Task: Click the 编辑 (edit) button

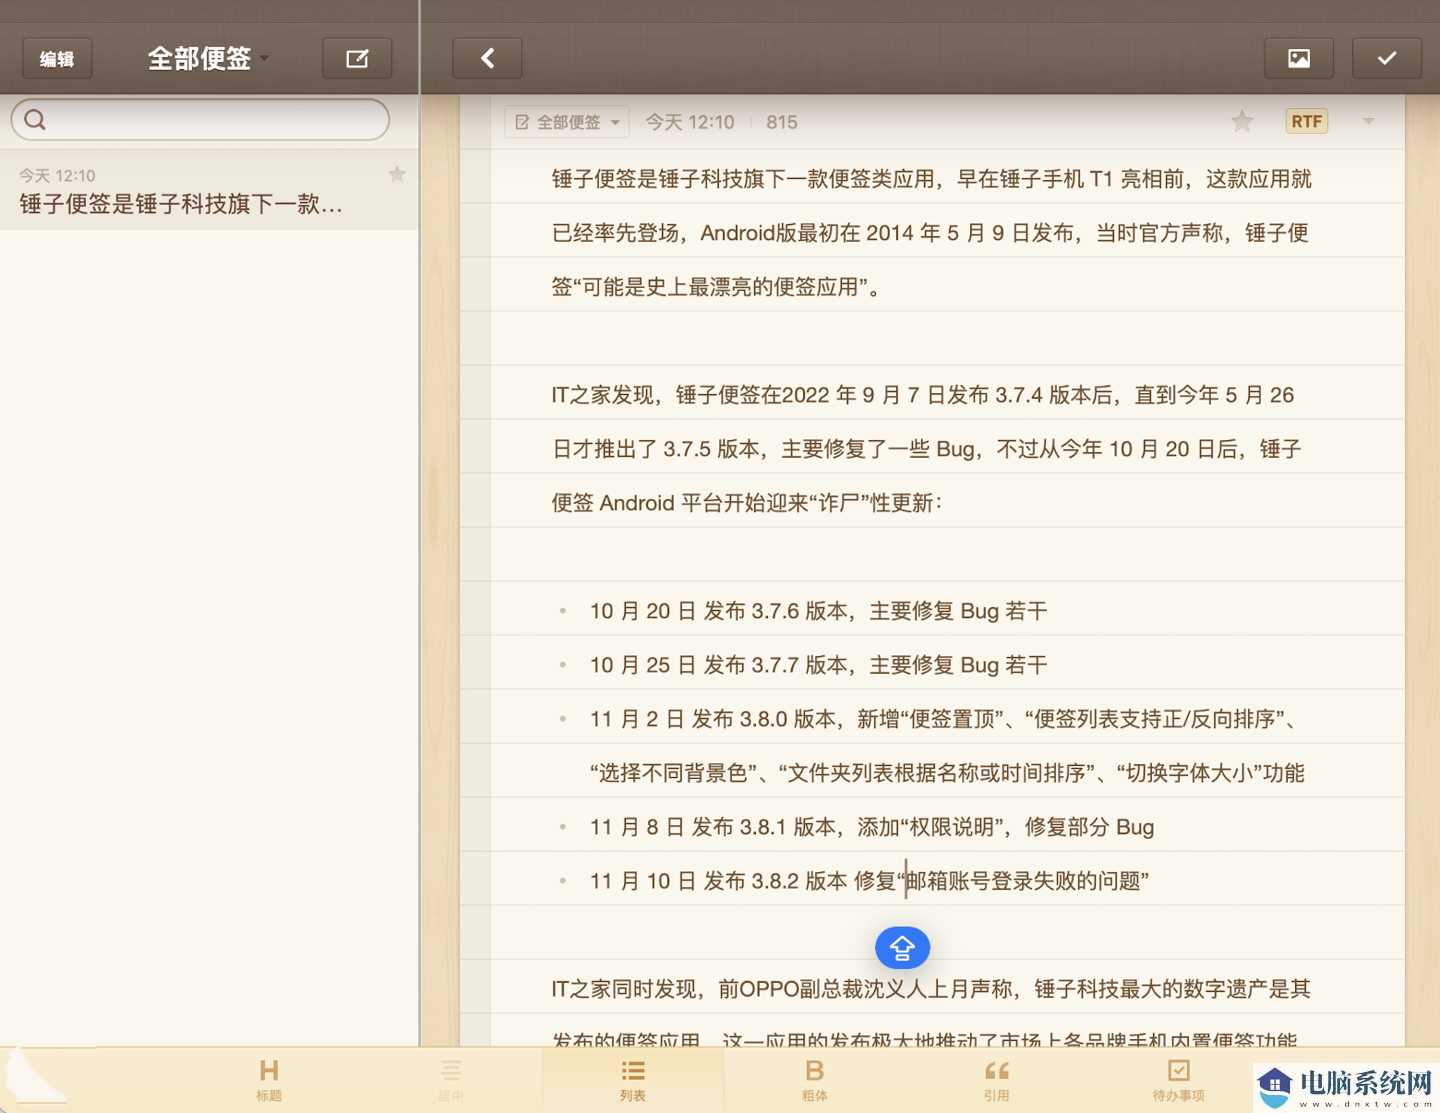Action: click(x=57, y=59)
